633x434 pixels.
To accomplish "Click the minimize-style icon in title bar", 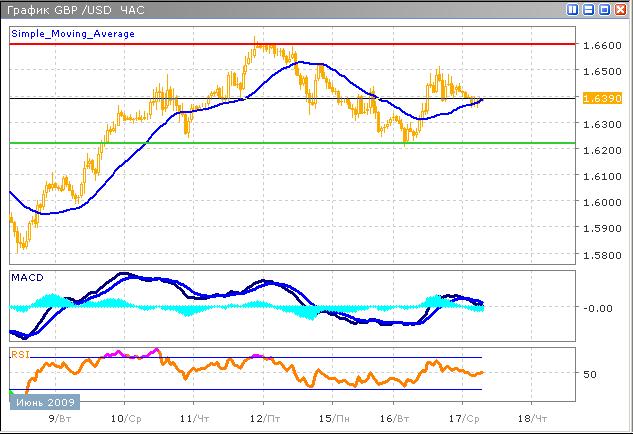I will (x=588, y=10).
